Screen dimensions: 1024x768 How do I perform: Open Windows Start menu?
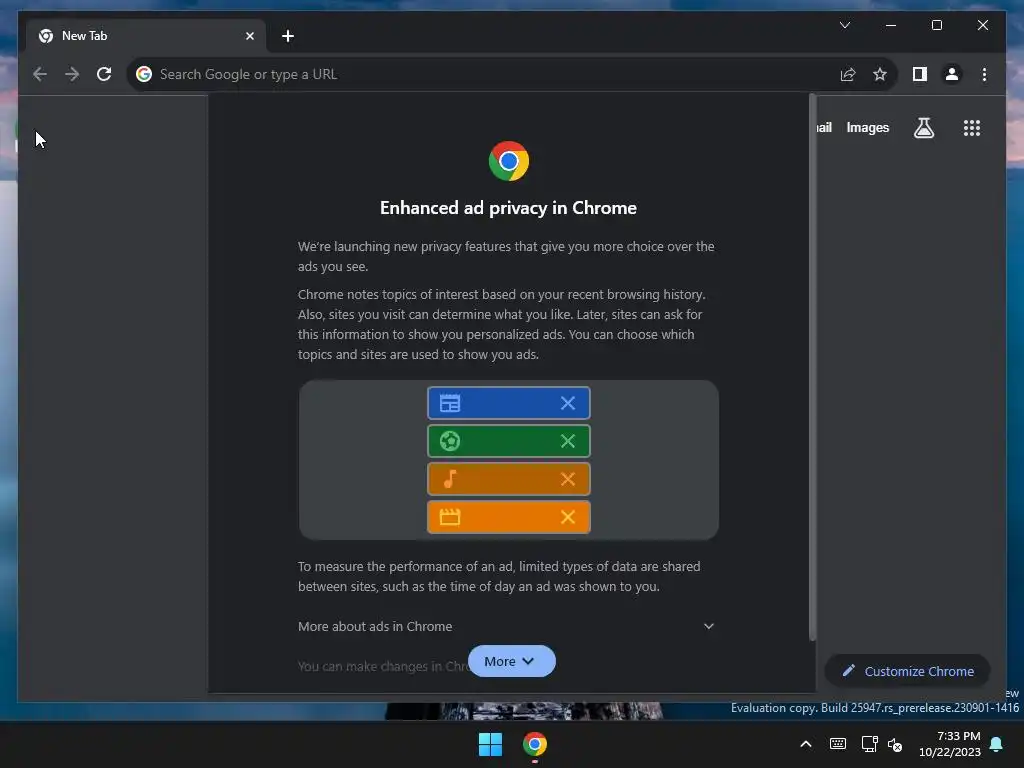490,744
